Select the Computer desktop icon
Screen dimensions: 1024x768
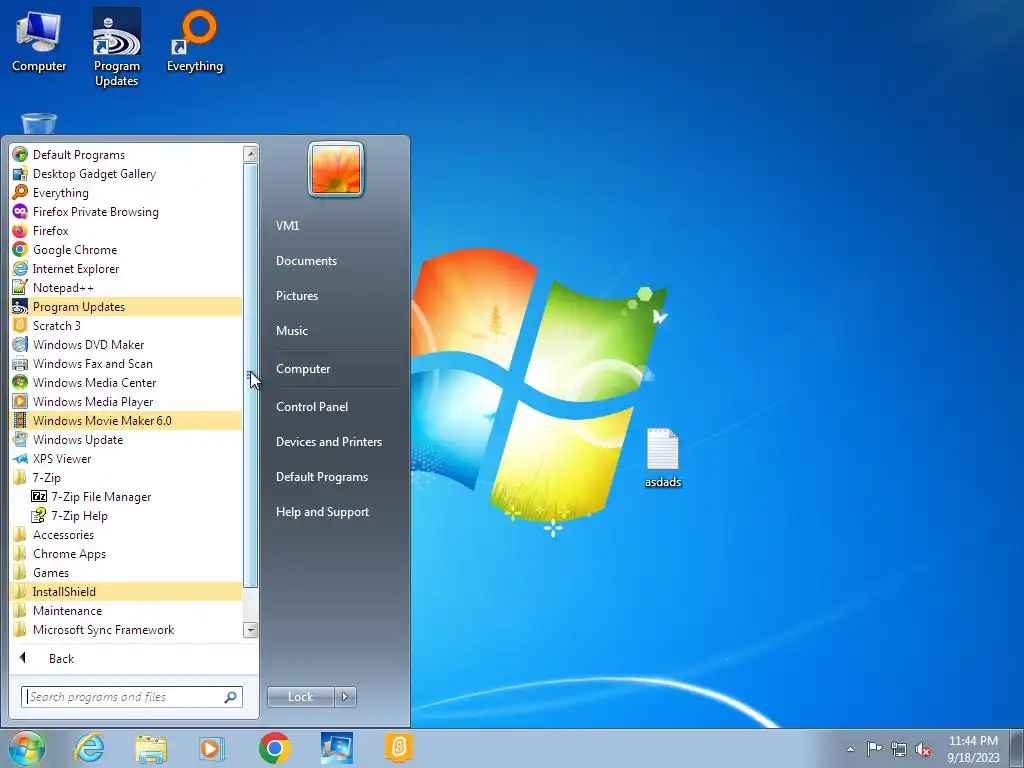click(x=39, y=41)
